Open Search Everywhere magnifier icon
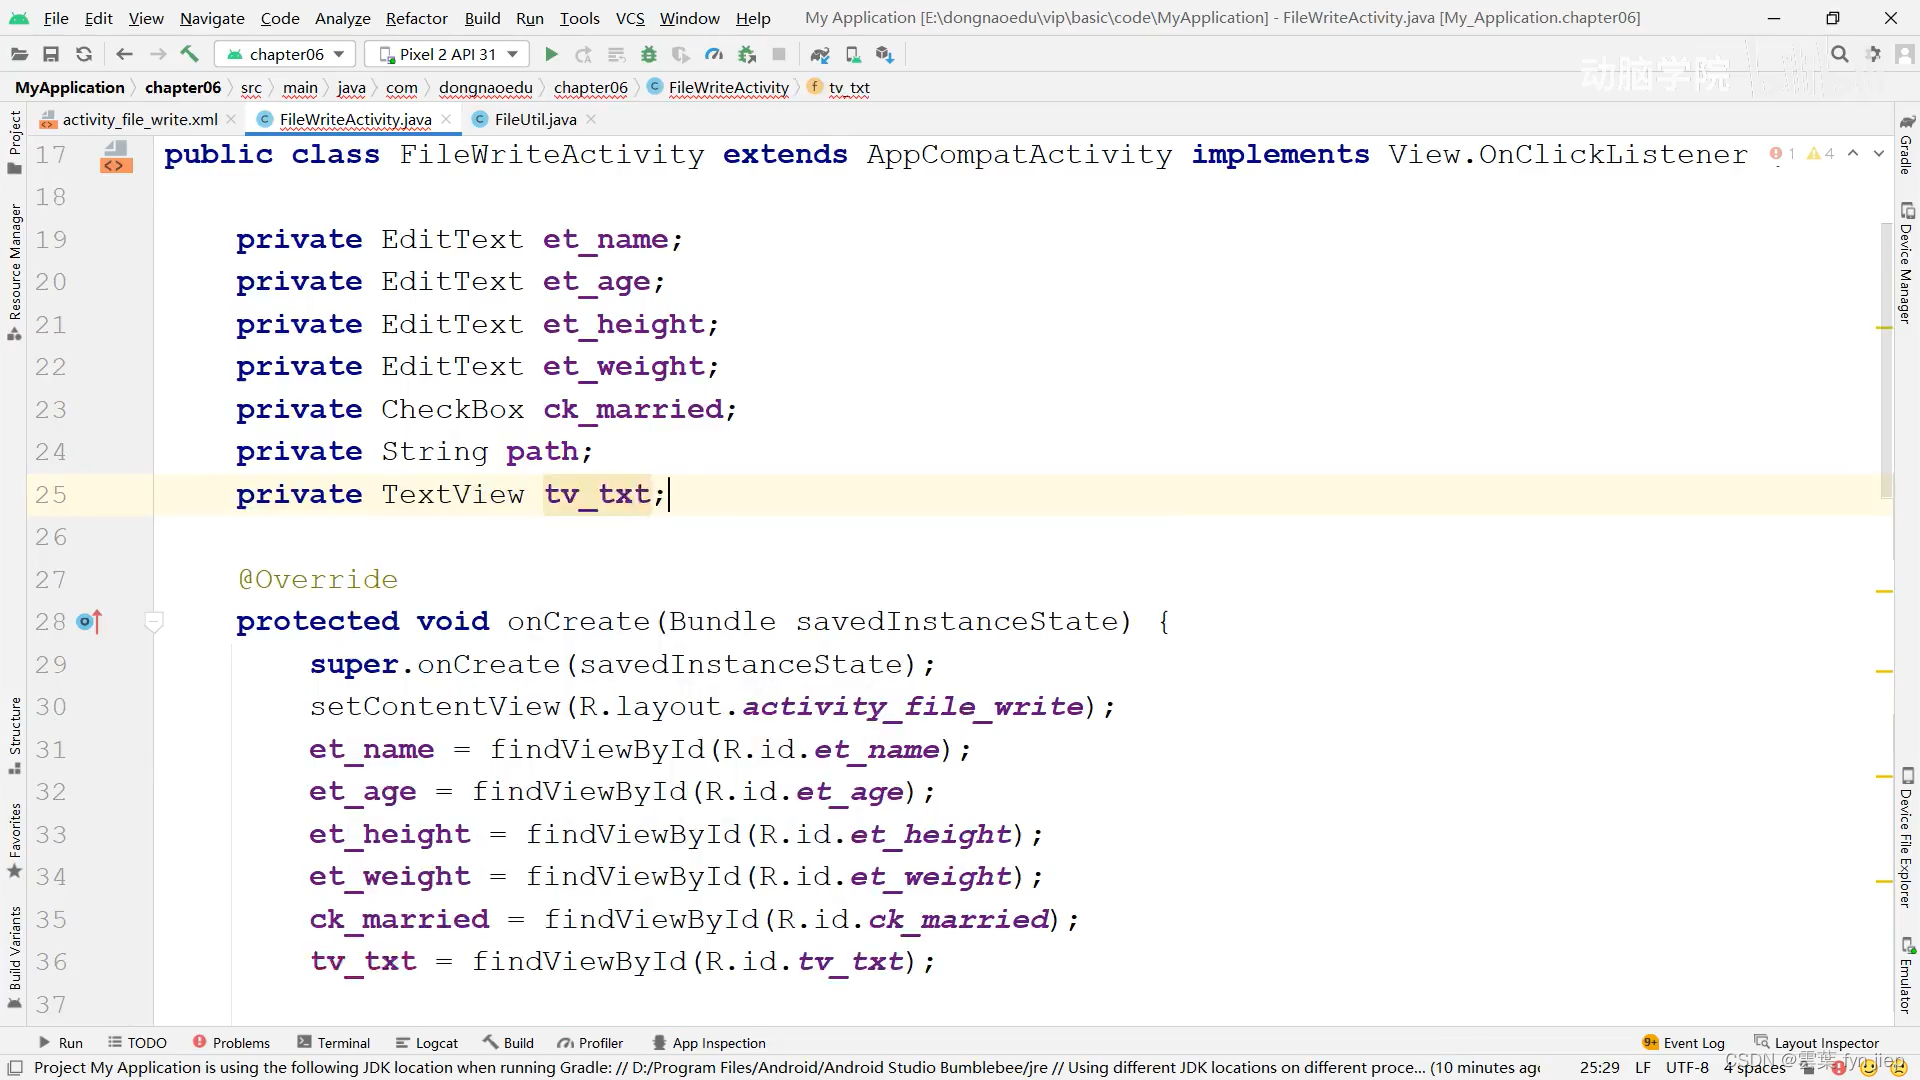Image resolution: width=1920 pixels, height=1080 pixels. pyautogui.click(x=1840, y=54)
